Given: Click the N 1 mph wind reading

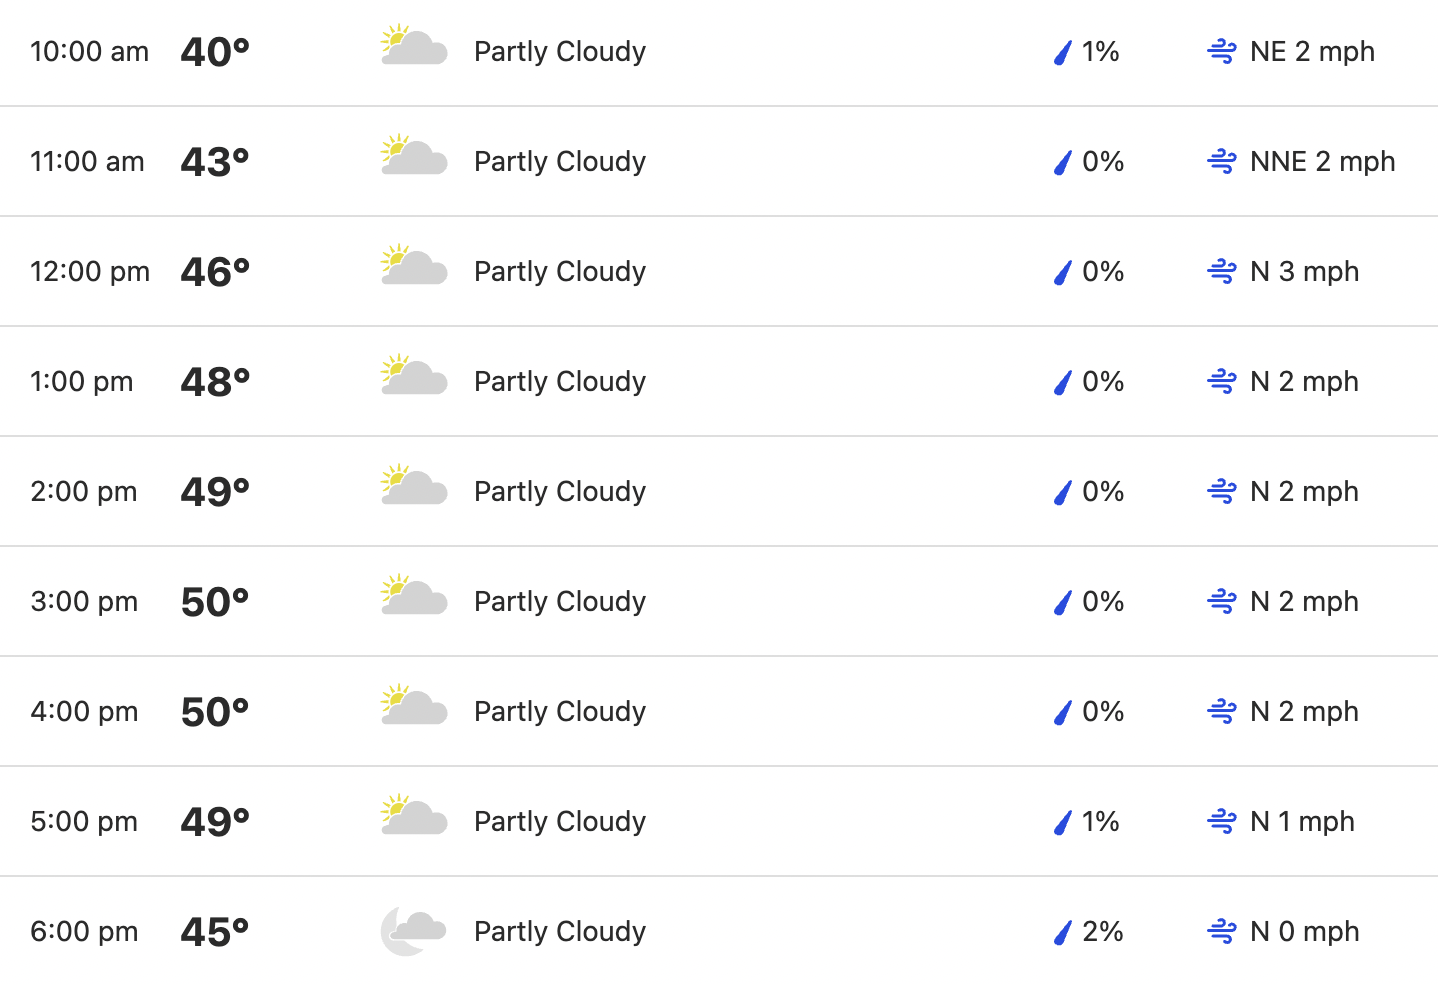Looking at the screenshot, I should pyautogui.click(x=1302, y=821).
